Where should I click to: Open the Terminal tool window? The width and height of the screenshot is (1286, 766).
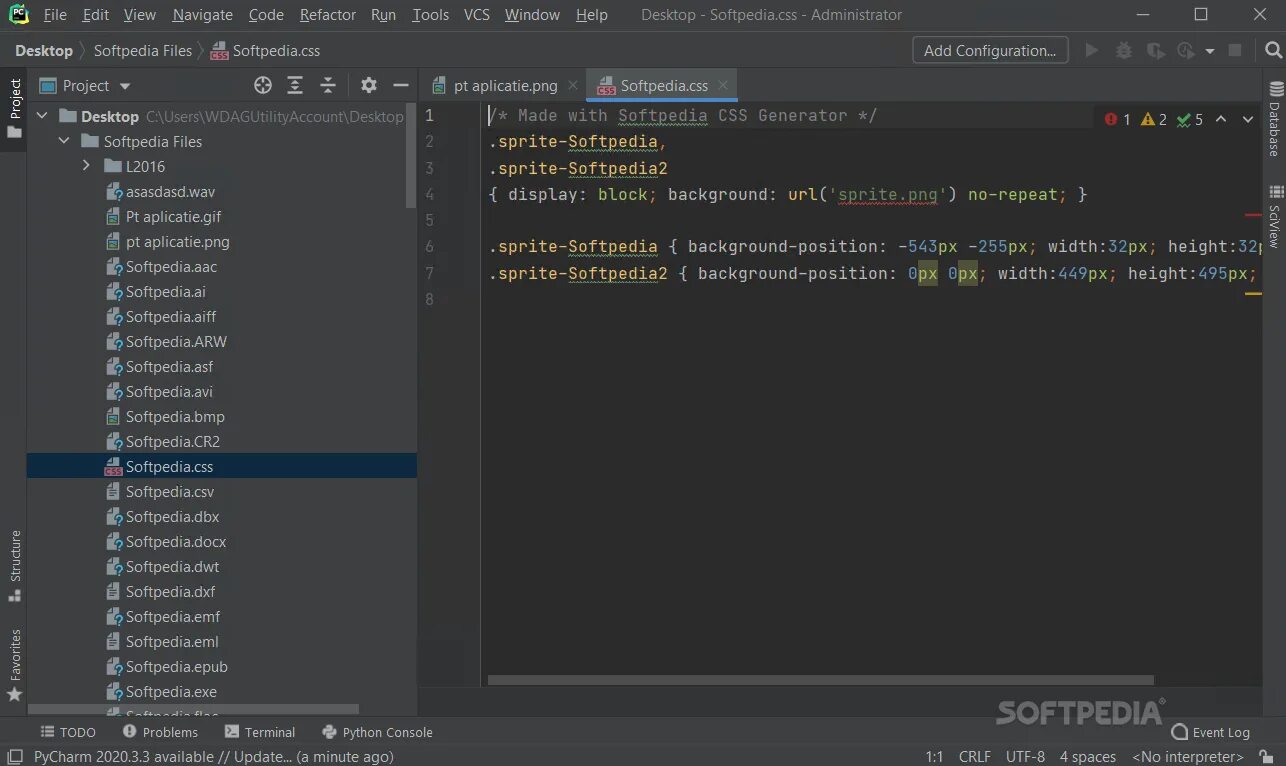pyautogui.click(x=260, y=732)
